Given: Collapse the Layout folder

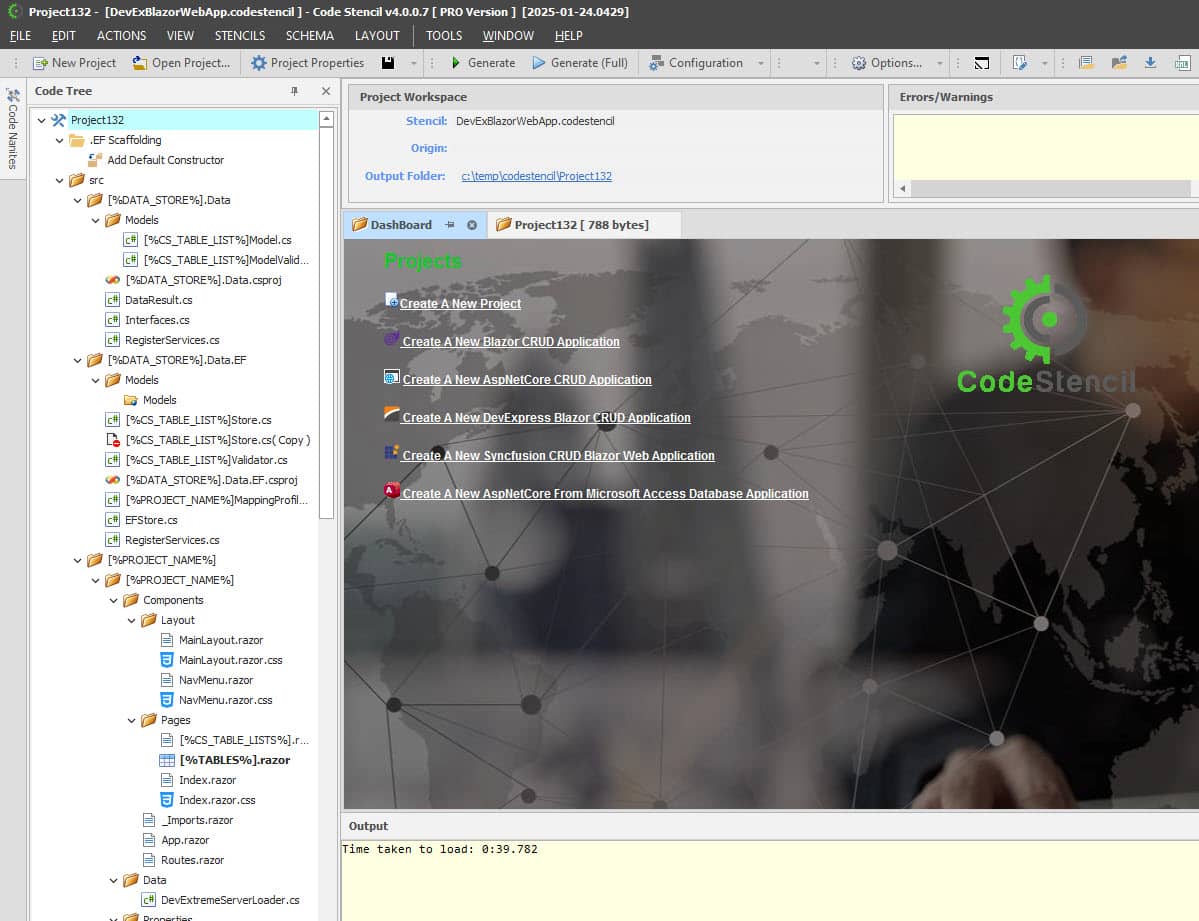Looking at the screenshot, I should click(x=132, y=620).
